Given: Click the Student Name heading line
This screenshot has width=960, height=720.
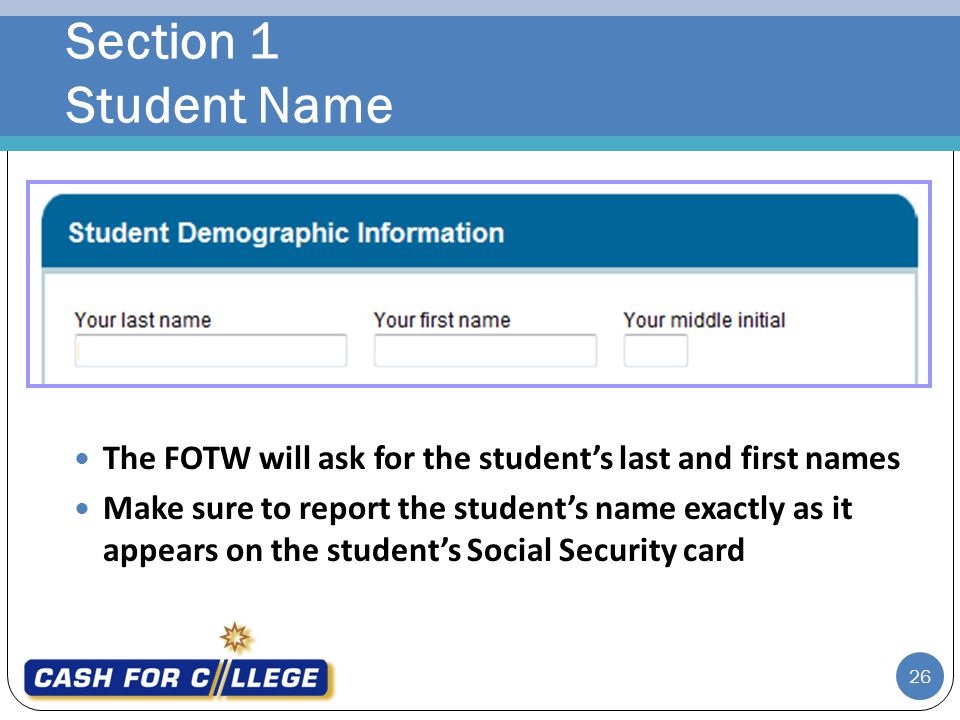Looking at the screenshot, I should pos(229,105).
